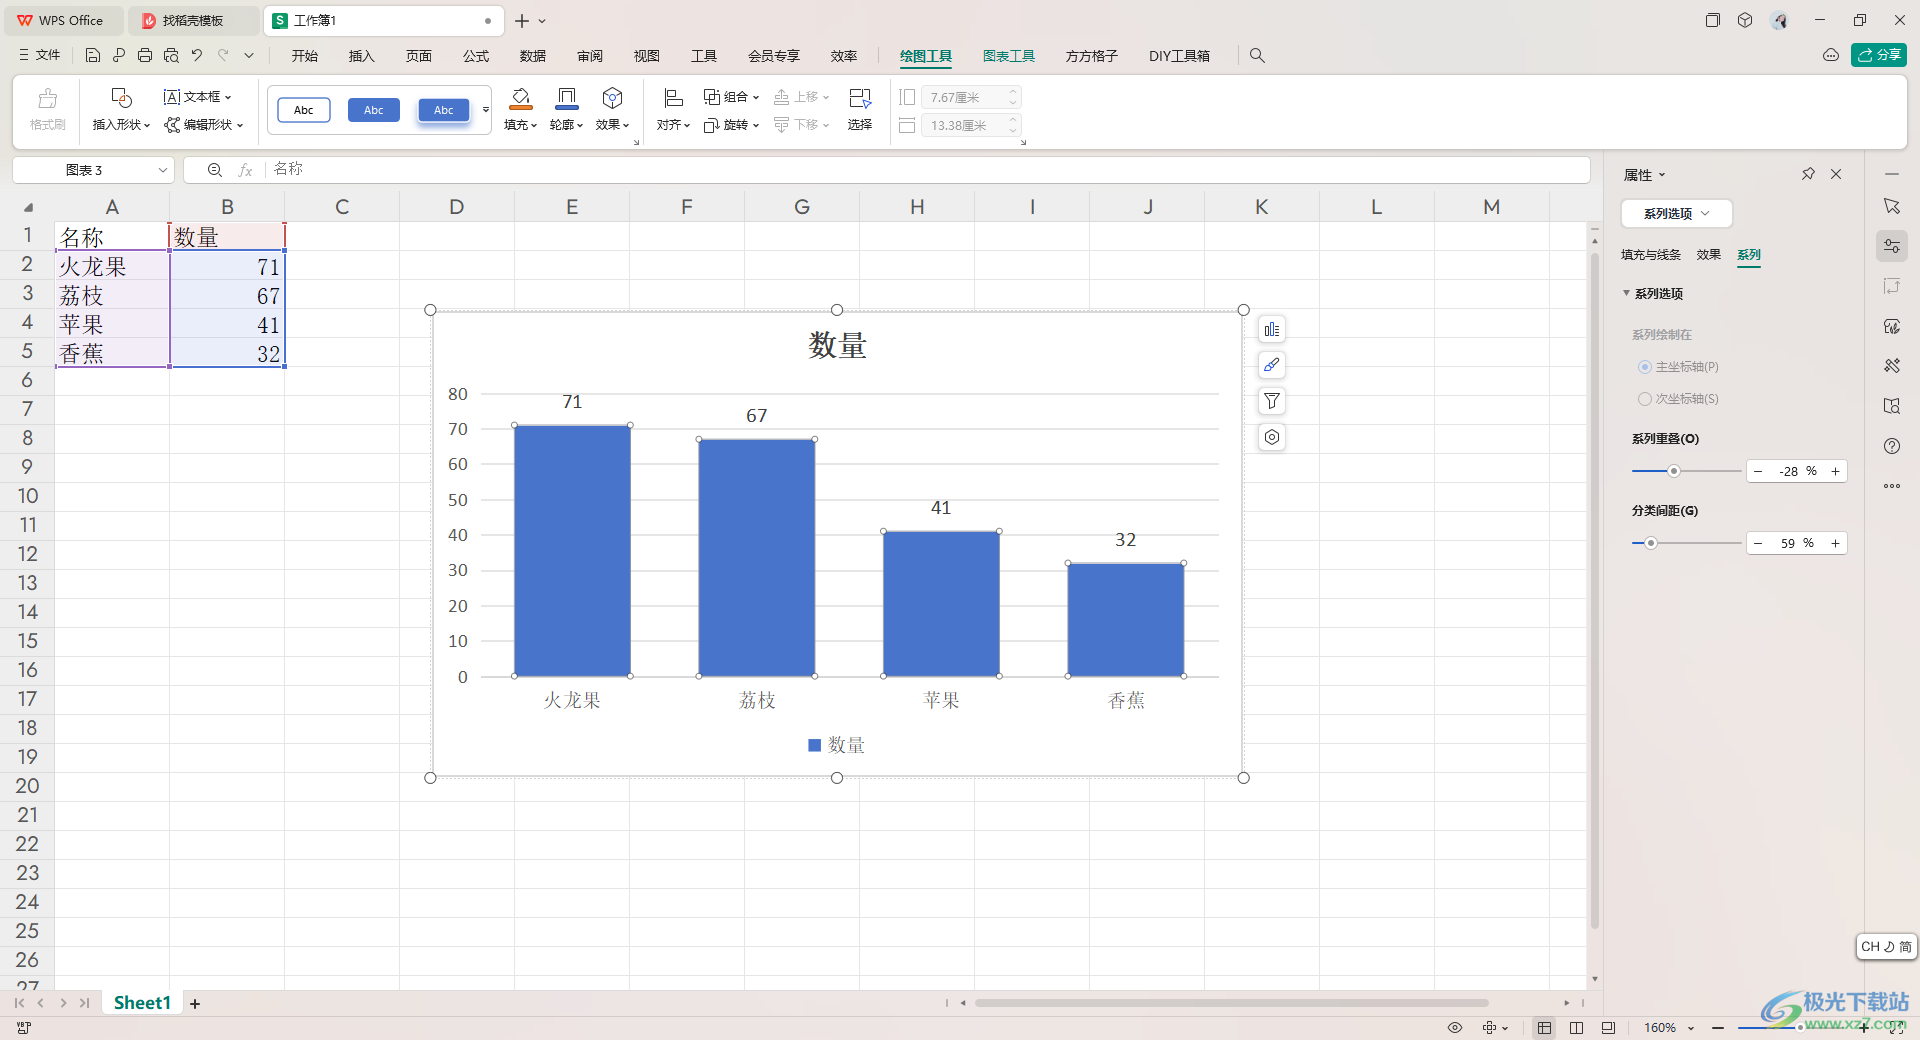Click the Share button
The image size is (1920, 1040).
(1878, 55)
